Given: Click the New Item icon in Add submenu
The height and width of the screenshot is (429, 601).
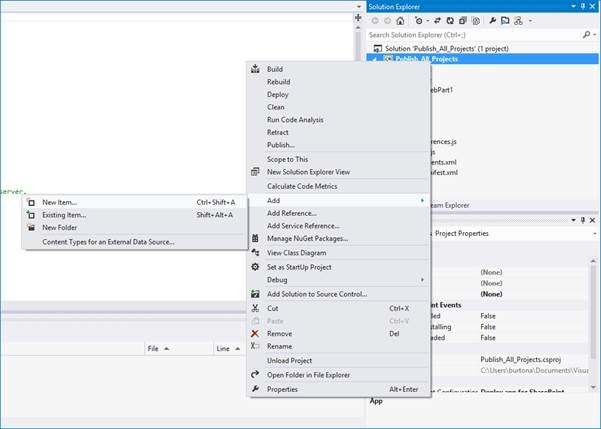Looking at the screenshot, I should [31, 202].
